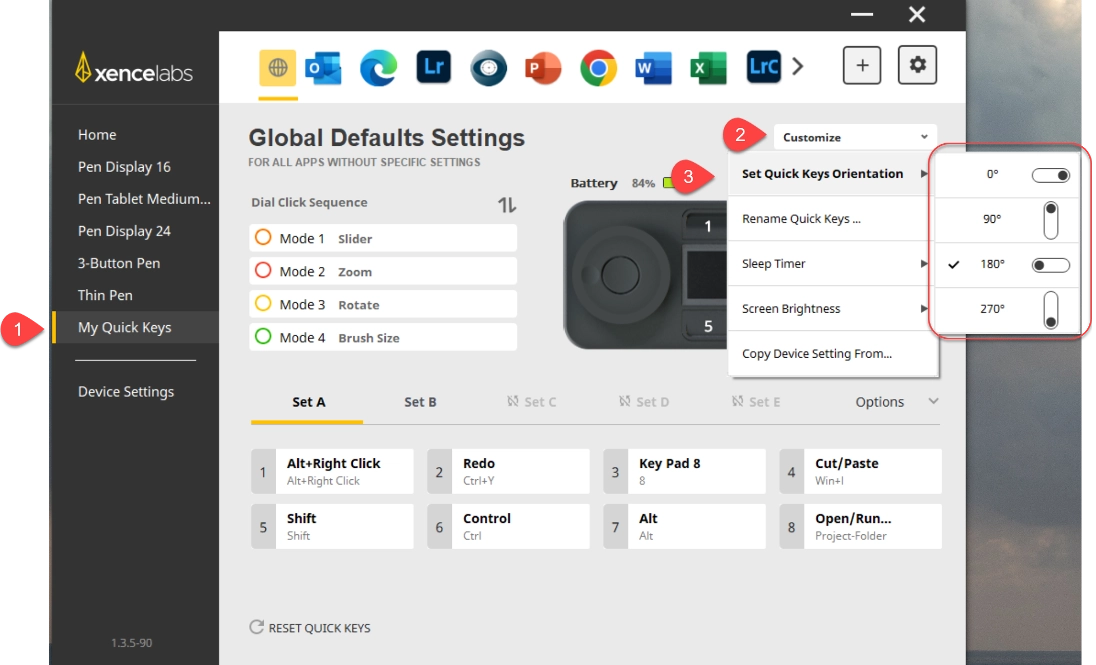Click the Battery 84% indicator
The height and width of the screenshot is (665, 1096).
[621, 183]
